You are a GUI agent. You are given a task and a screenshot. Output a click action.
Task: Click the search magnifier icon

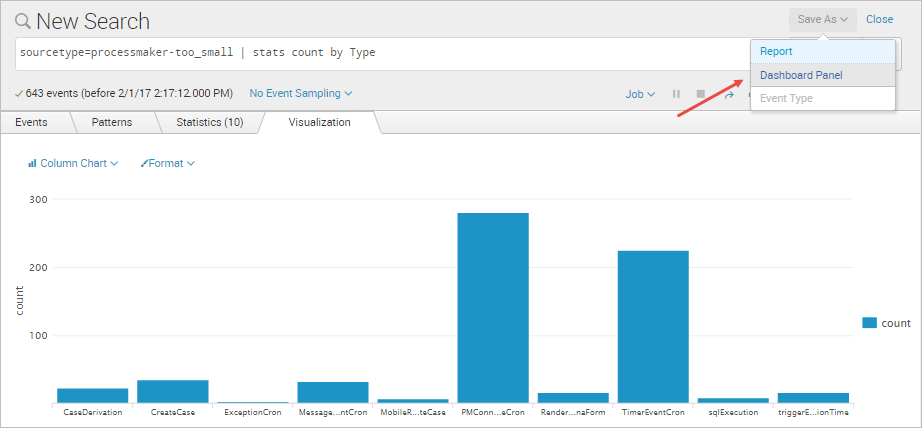(23, 21)
